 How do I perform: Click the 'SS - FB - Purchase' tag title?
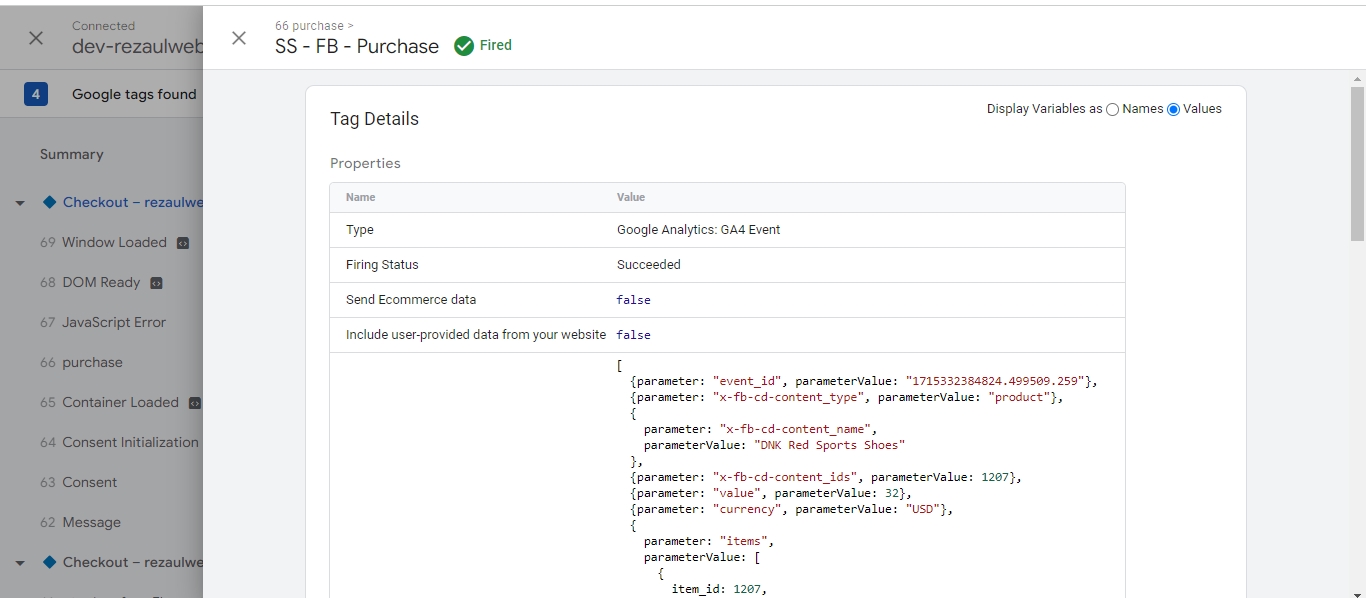(x=357, y=46)
